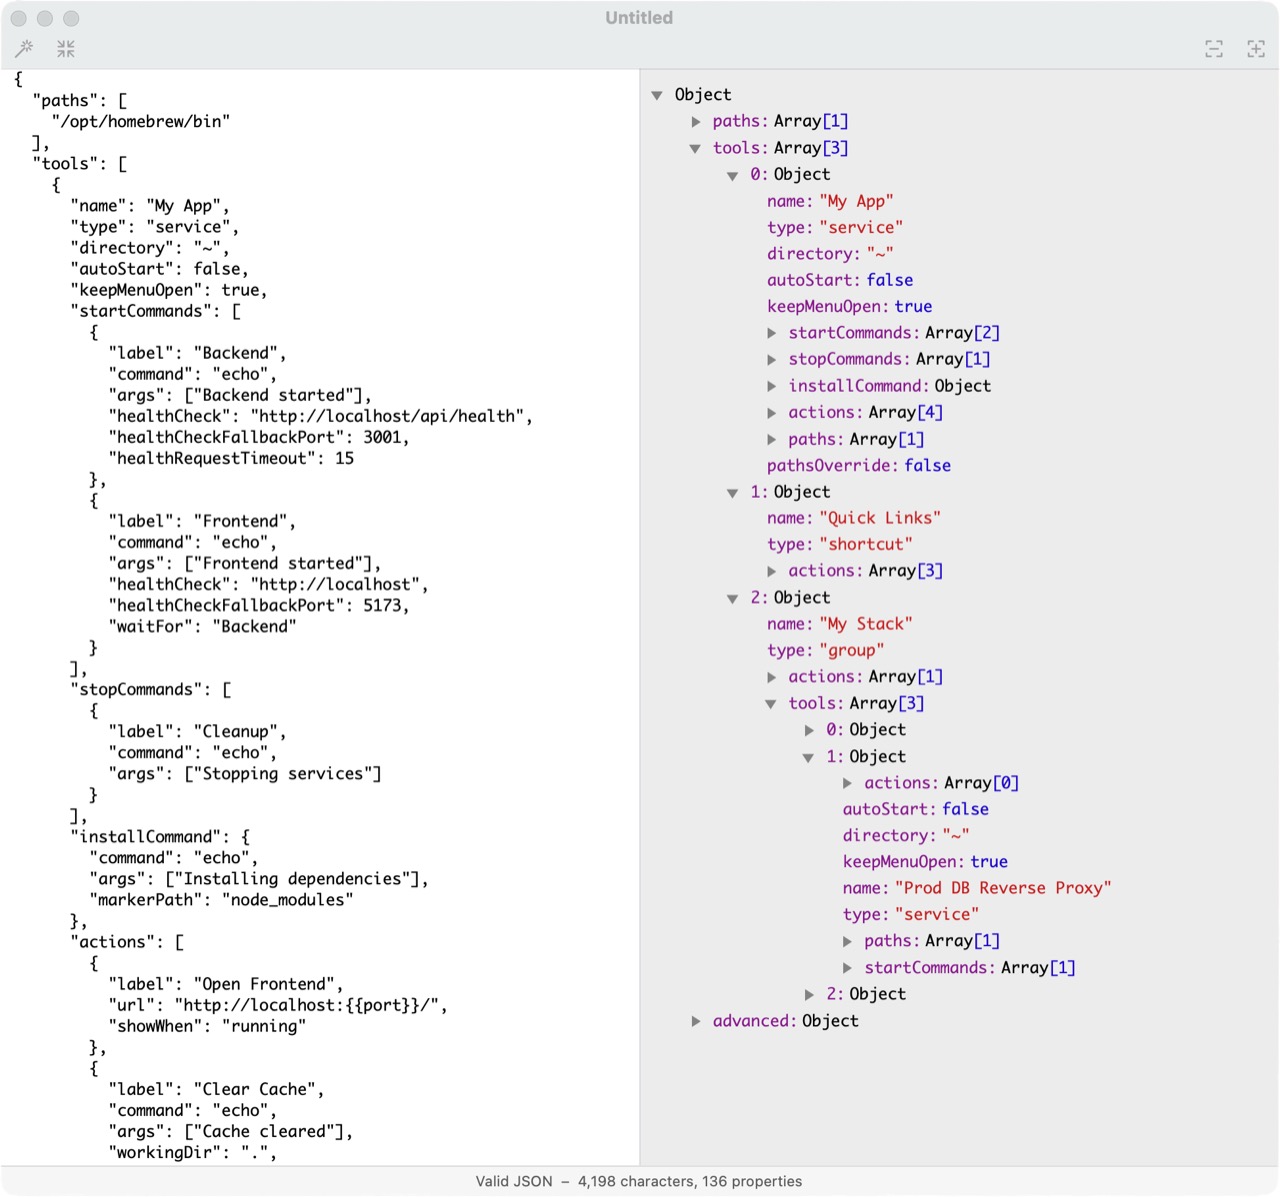Image resolution: width=1280 pixels, height=1197 pixels.
Task: Select type "group" row
Action: pyautogui.click(x=826, y=650)
